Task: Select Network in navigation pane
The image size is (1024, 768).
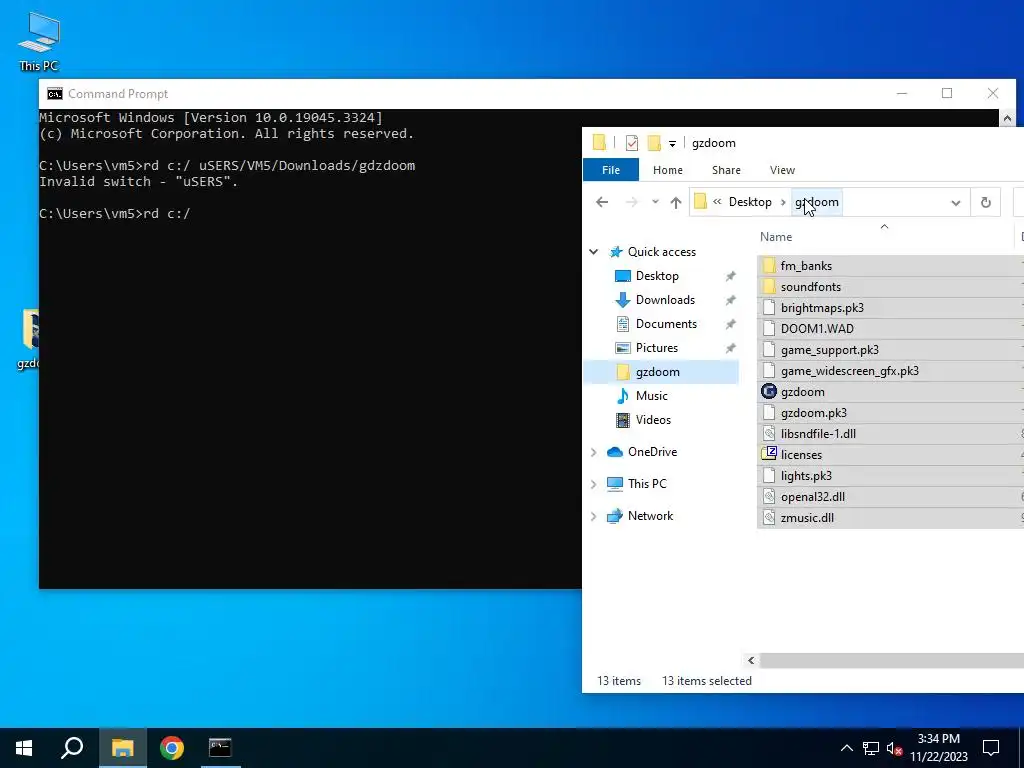Action: [x=650, y=516]
